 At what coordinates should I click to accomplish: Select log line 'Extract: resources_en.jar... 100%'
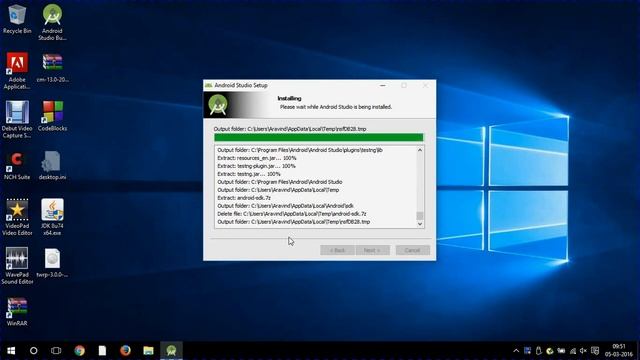click(257, 158)
